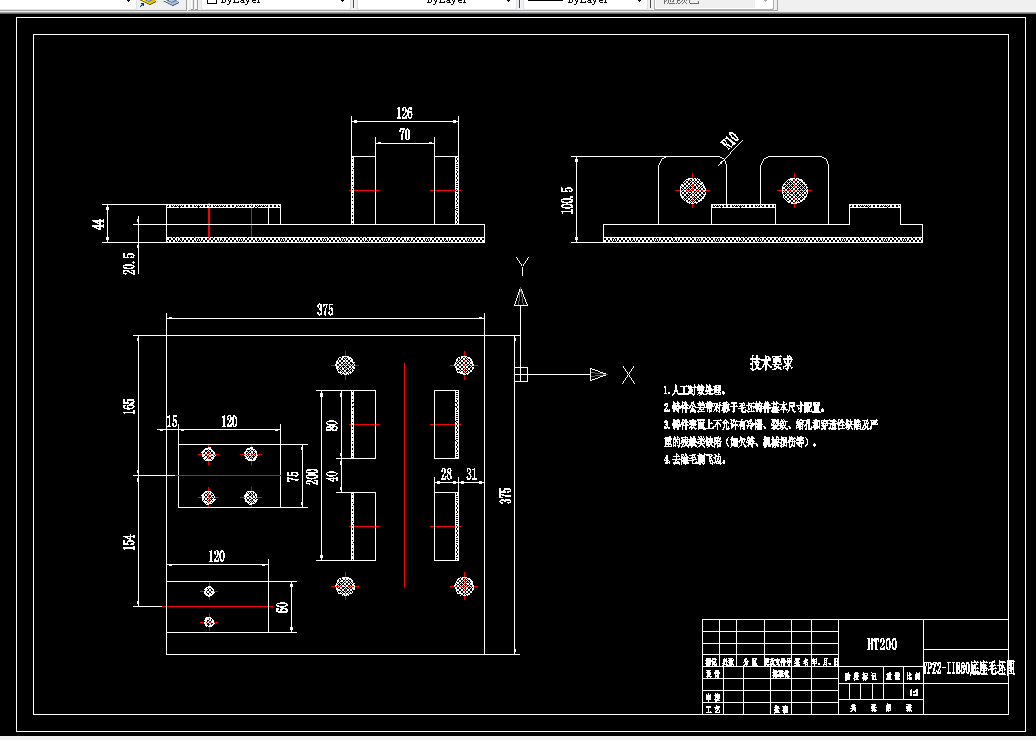Select the 80 dimension text
This screenshot has height=740, width=1036.
tap(333, 424)
